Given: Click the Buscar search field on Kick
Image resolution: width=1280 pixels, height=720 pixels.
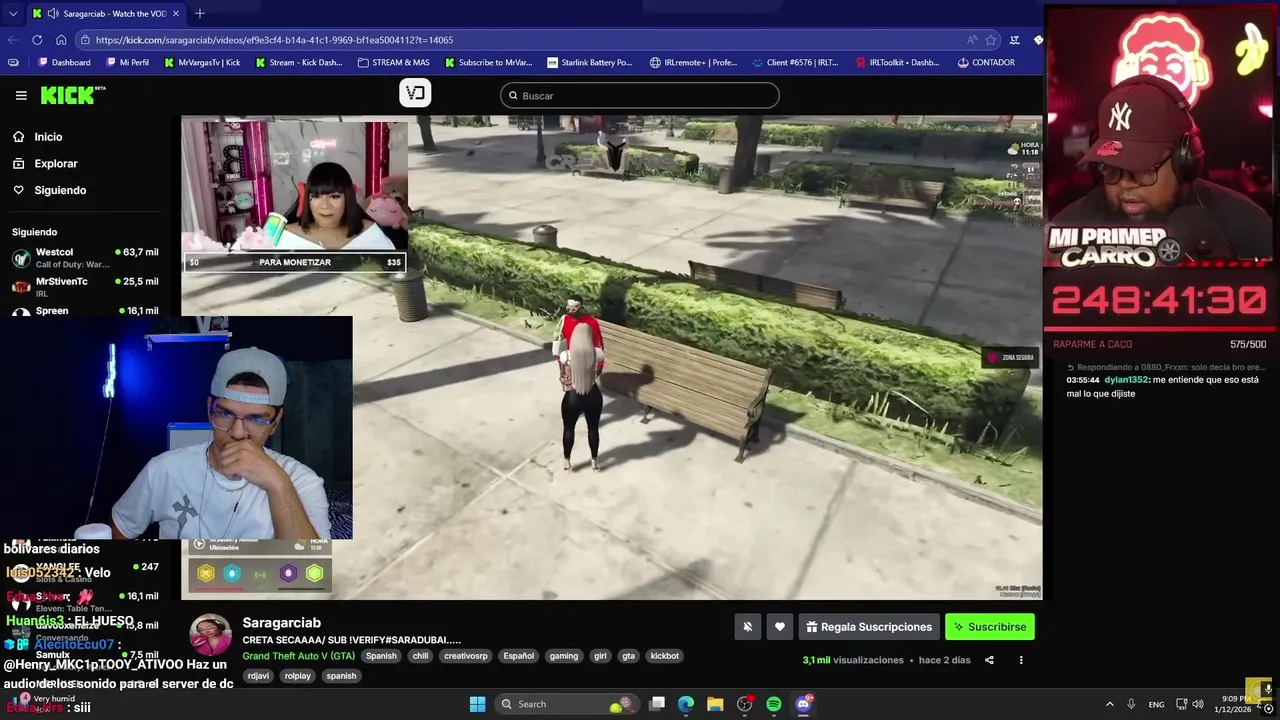Looking at the screenshot, I should (640, 96).
